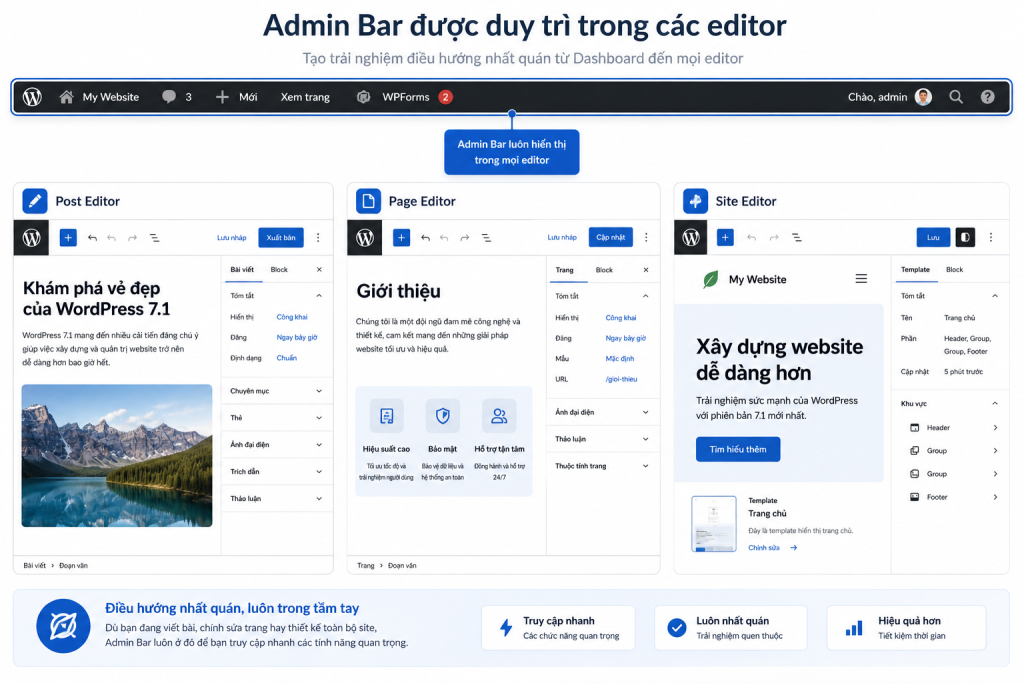Expand Thẻ panel in Post Editor
Screen dimensions: 1024x683
pyautogui.click(x=275, y=418)
